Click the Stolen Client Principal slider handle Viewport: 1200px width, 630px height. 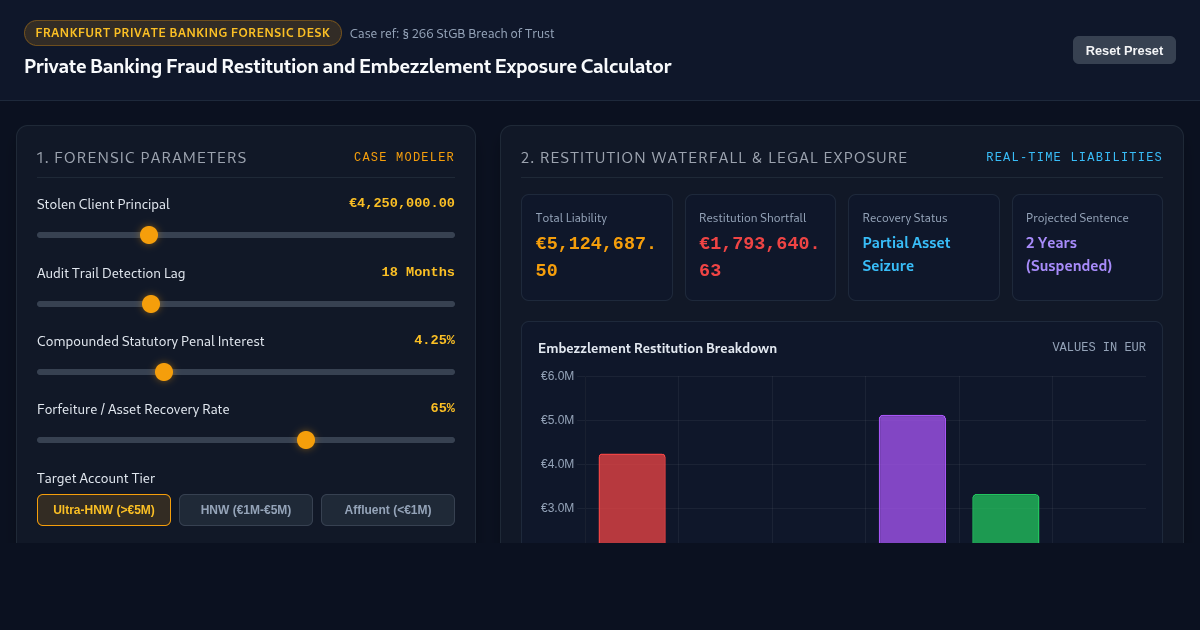pyautogui.click(x=149, y=235)
